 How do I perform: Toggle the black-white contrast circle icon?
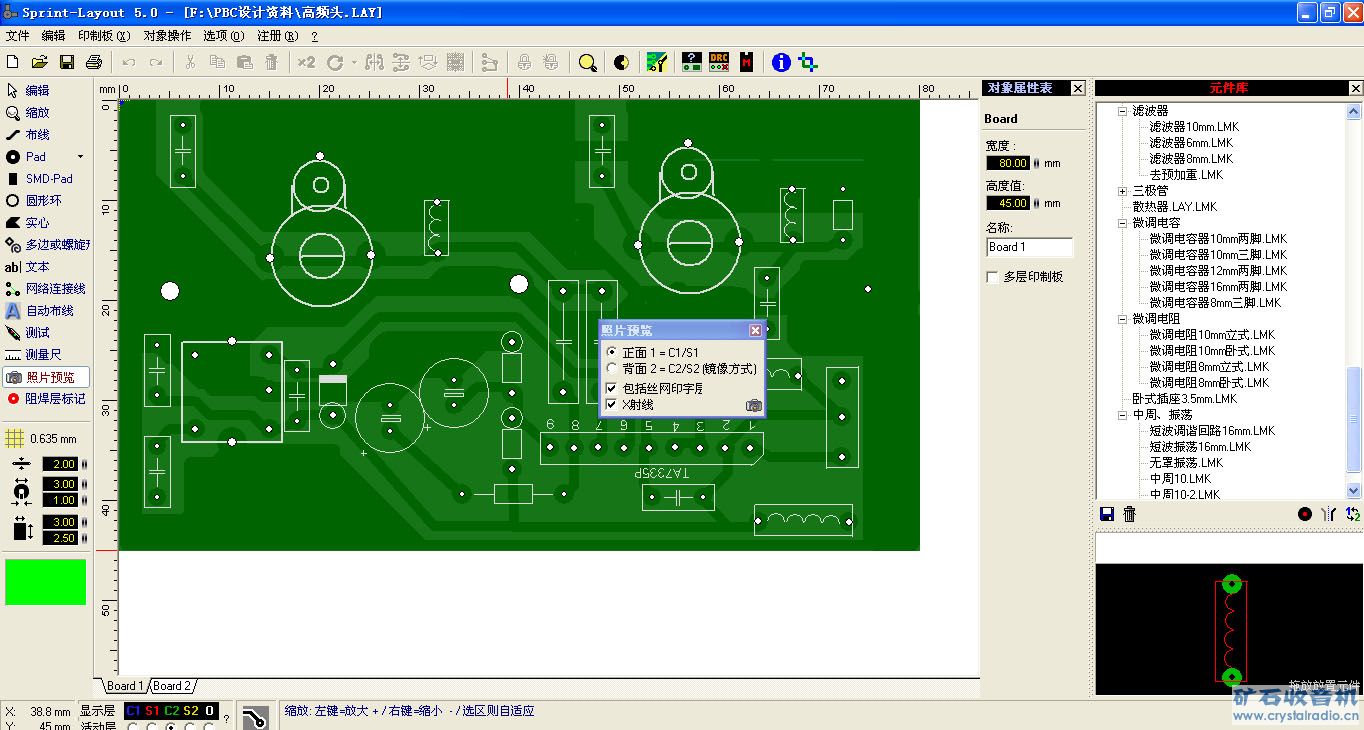click(x=621, y=62)
